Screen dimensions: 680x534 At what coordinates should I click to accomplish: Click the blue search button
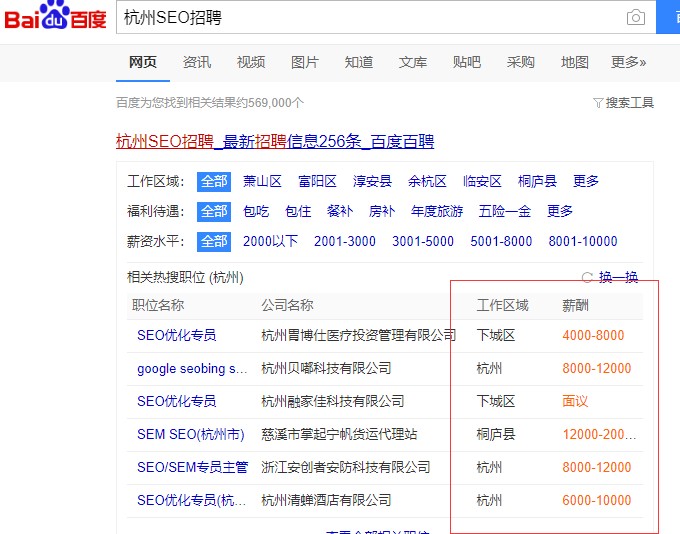(668, 17)
